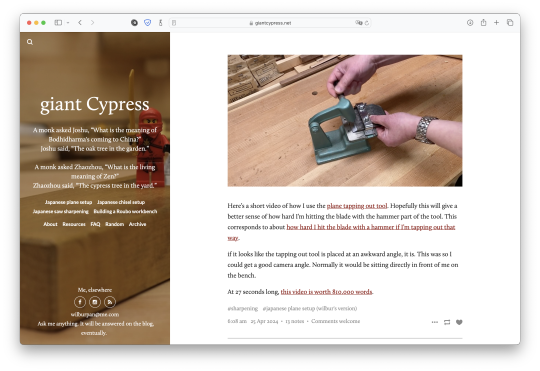Click the blue shield extension icon
Image resolution: width=540 pixels, height=371 pixels.
[x=147, y=23]
